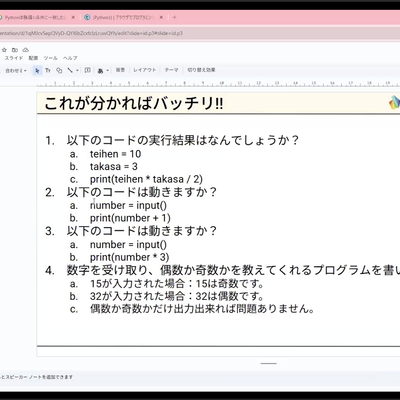Click the テーマ toolbar button
400x400 pixels.
point(171,70)
